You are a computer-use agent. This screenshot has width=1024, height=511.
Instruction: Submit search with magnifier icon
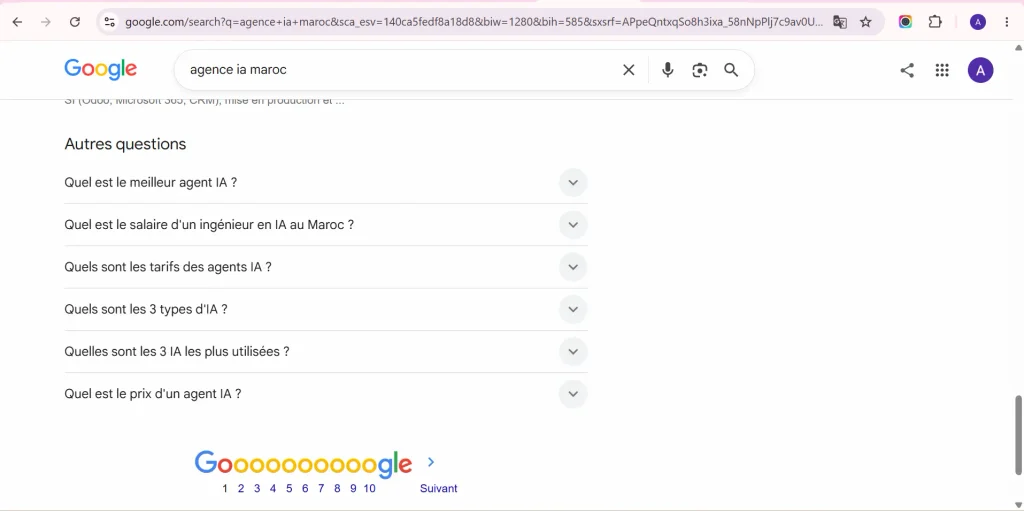(731, 70)
